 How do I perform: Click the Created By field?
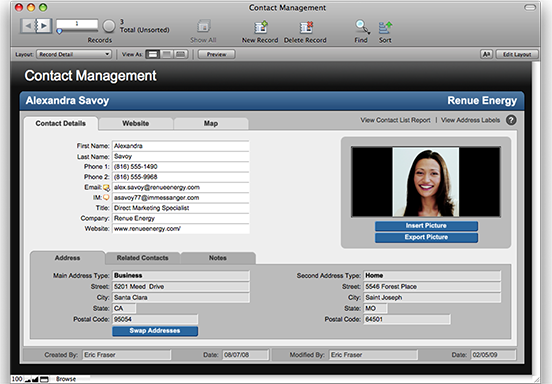click(x=127, y=355)
